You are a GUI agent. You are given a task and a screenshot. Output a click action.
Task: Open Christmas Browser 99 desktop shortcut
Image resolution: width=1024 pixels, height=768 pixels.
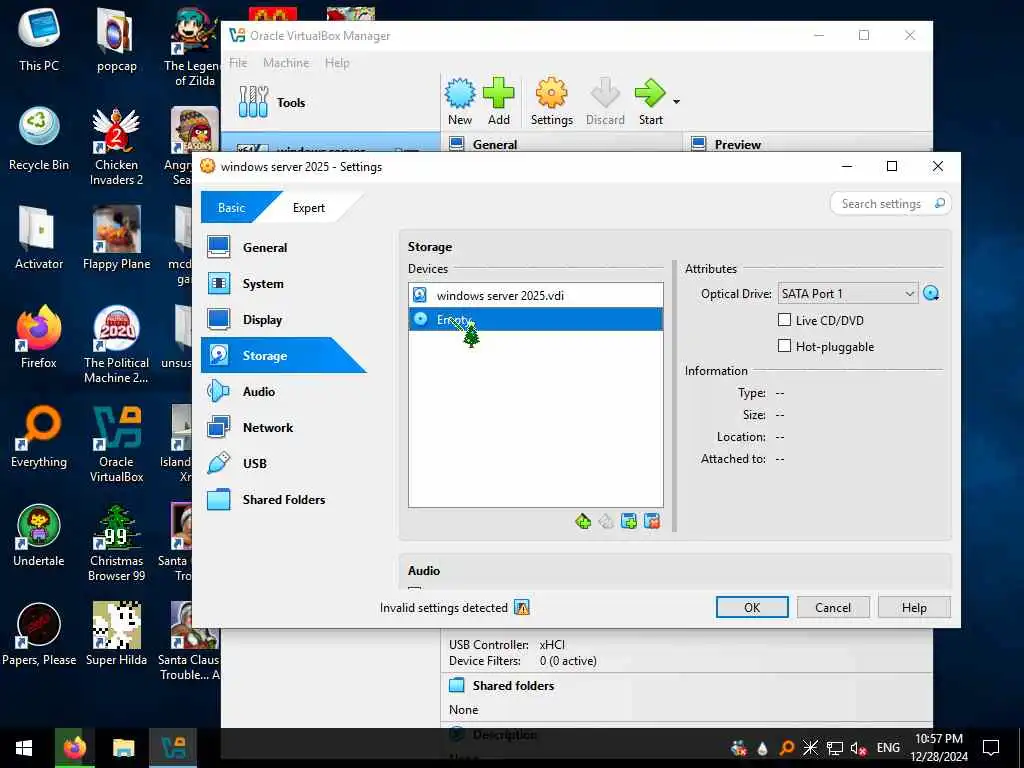tap(116, 543)
